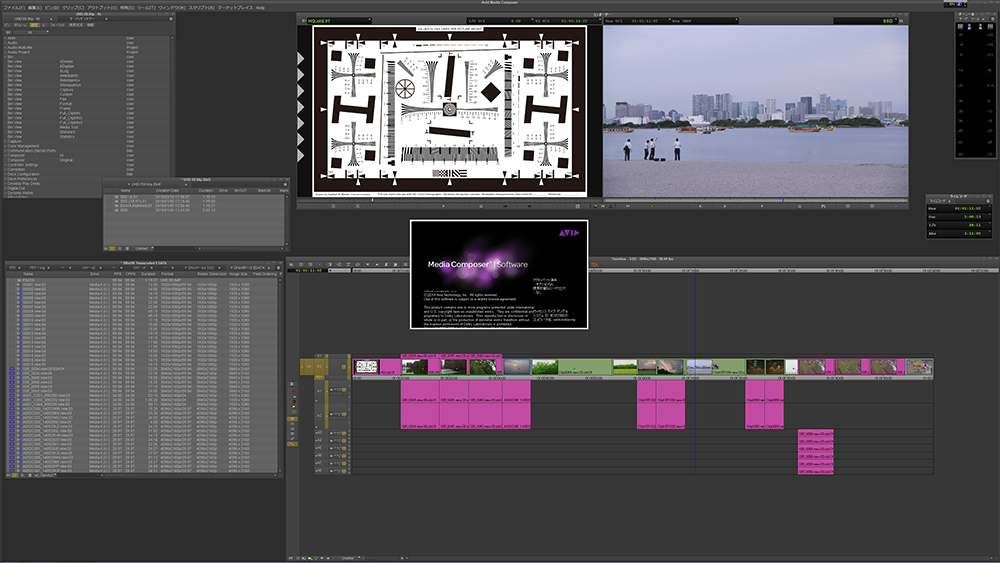The height and width of the screenshot is (563, 1000).
Task: Select script view icon in large ESATA bin footer
Action: [30, 475]
